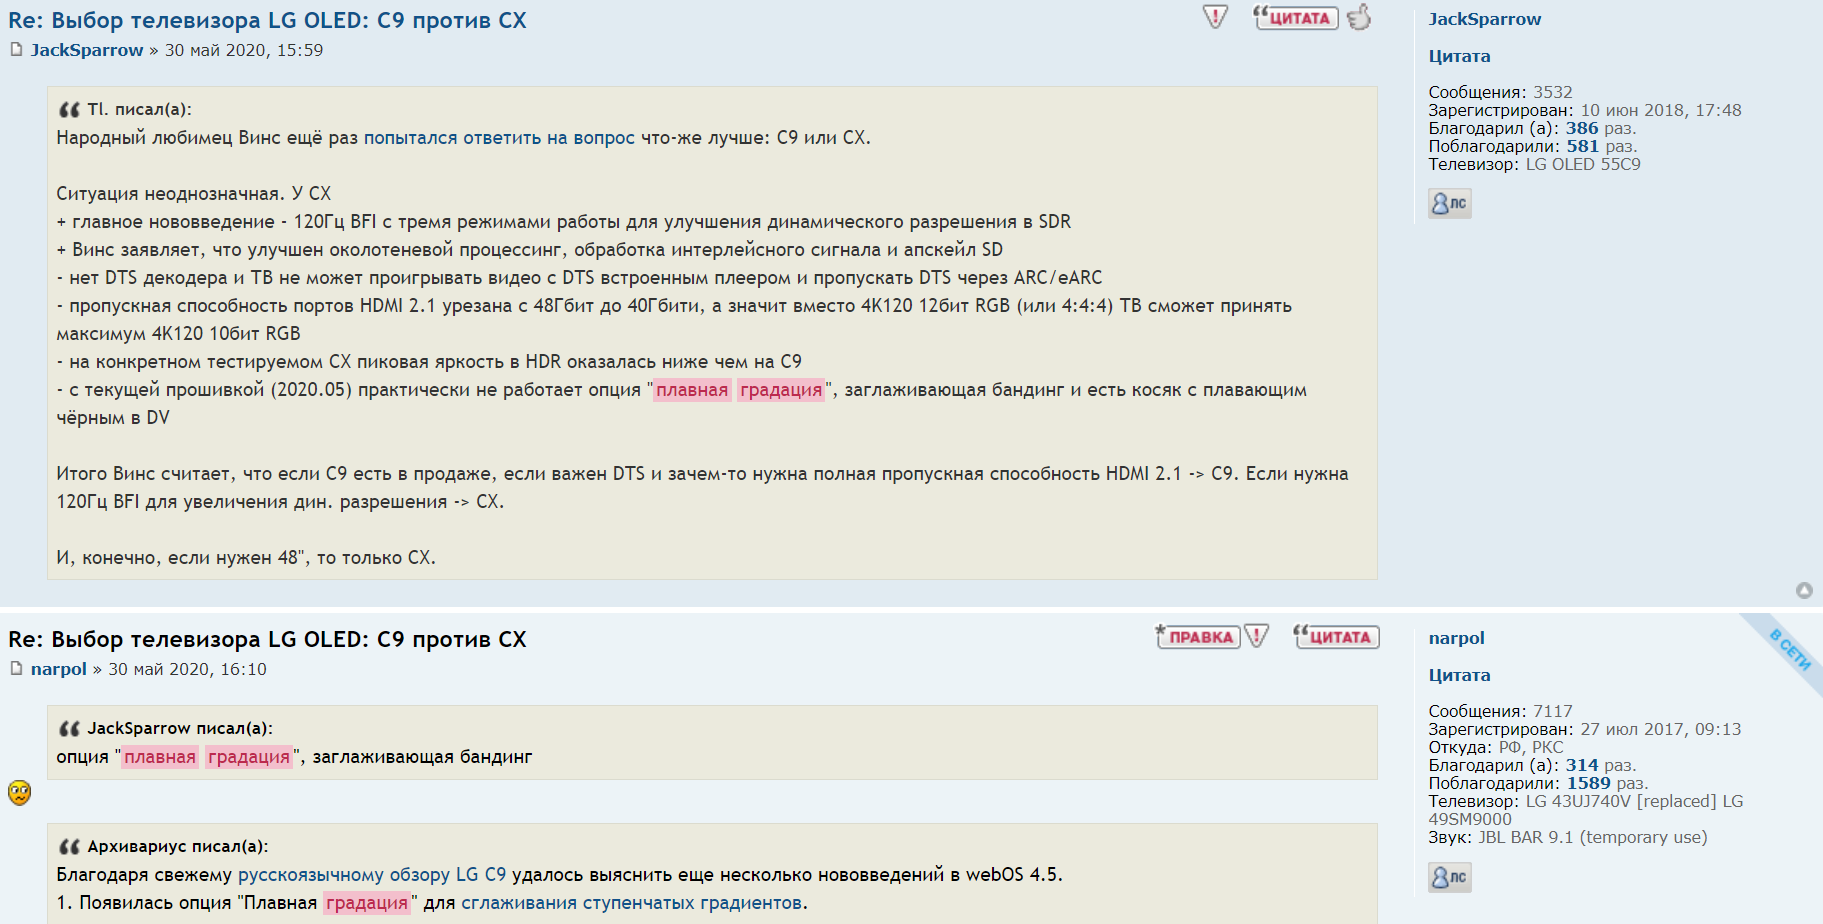Jump to top via the round arrow icon
The image size is (1823, 924).
(1804, 590)
